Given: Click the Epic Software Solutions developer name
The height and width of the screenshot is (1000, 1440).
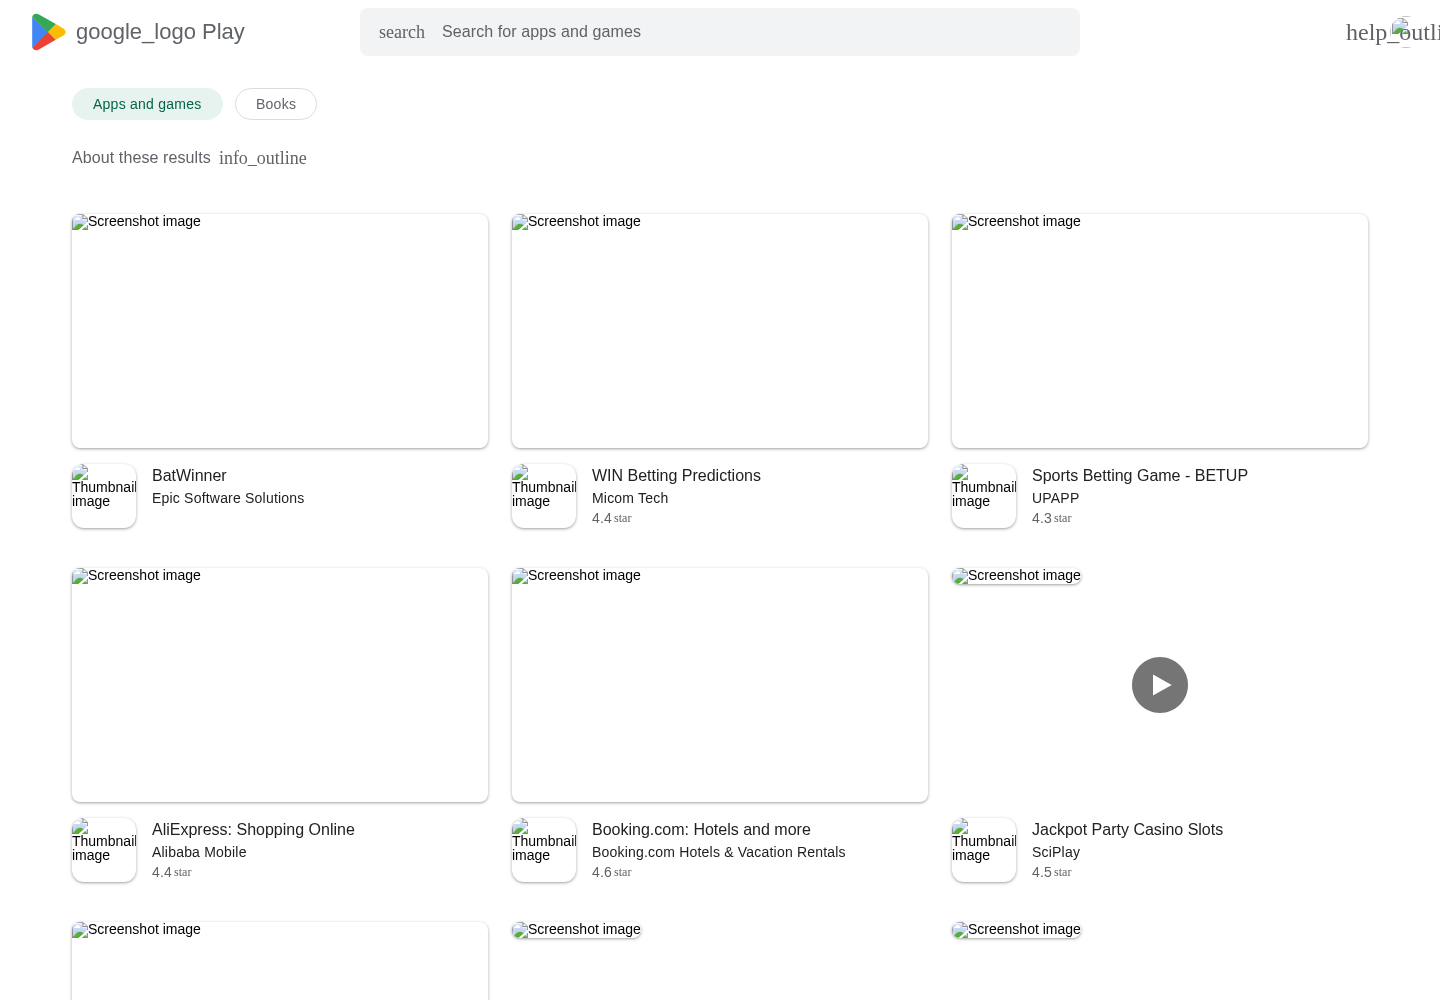Looking at the screenshot, I should point(228,498).
